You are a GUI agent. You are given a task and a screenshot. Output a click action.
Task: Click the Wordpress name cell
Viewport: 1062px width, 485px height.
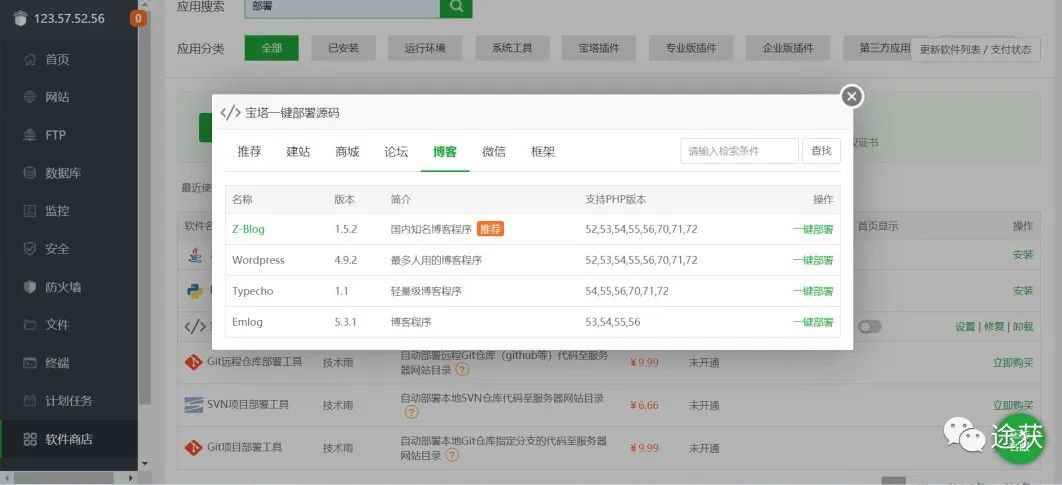258,260
